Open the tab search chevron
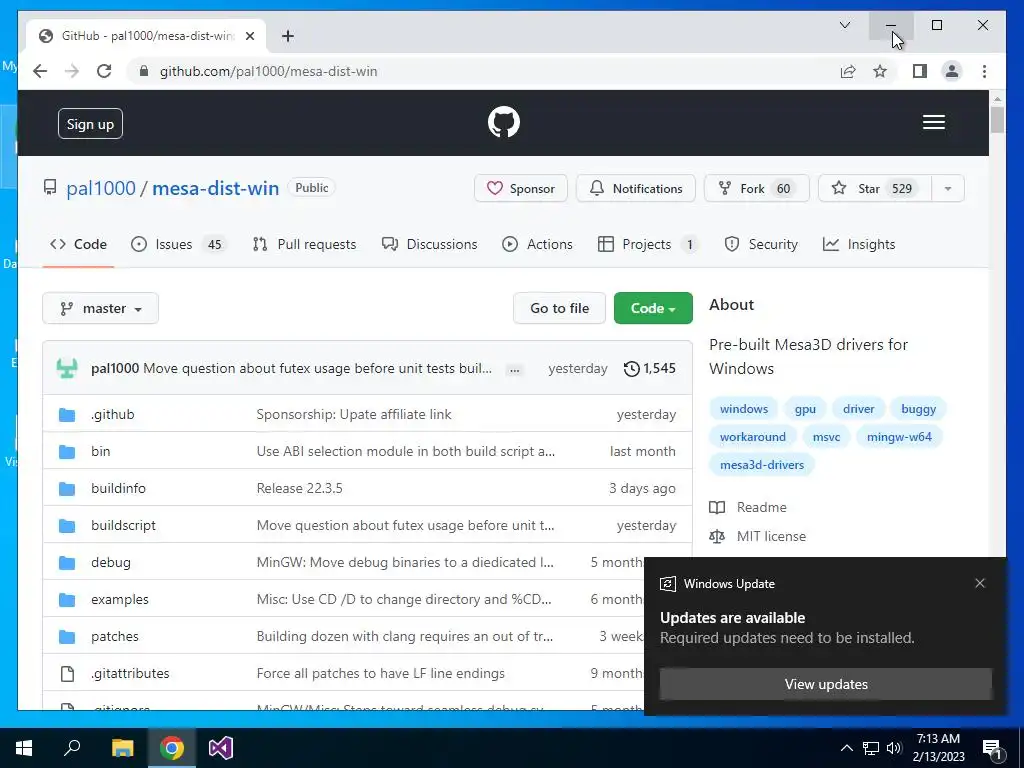This screenshot has width=1024, height=768. pyautogui.click(x=844, y=25)
